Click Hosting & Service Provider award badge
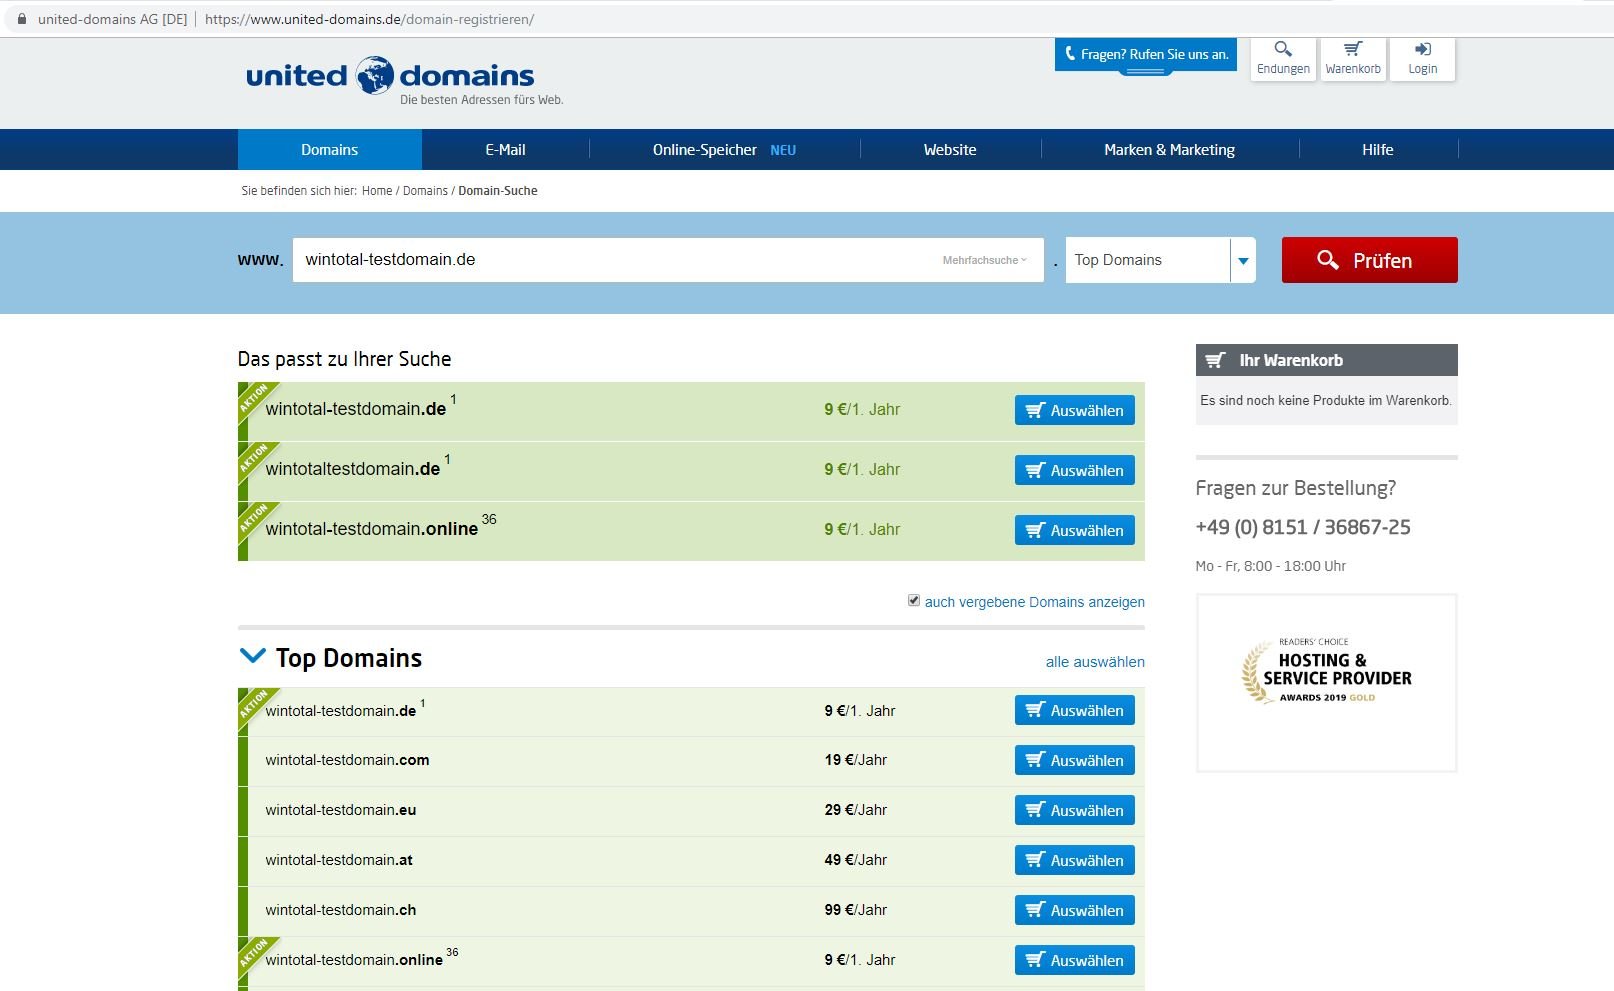Viewport: 1614px width, 991px height. (1327, 683)
